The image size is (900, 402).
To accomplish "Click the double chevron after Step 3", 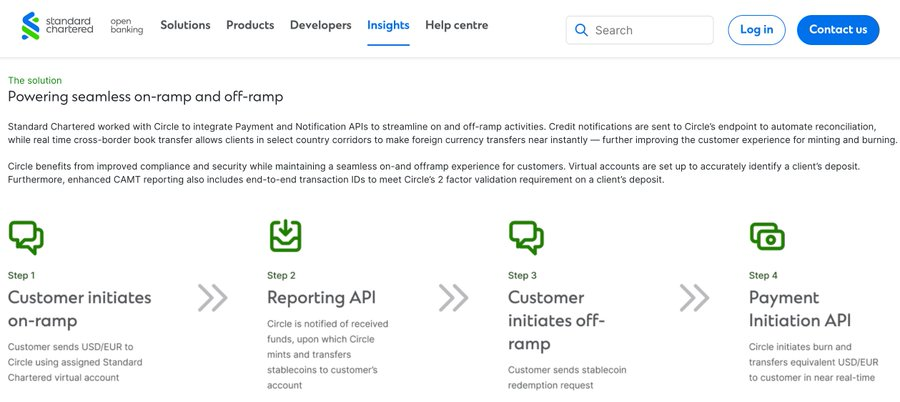I will [694, 297].
